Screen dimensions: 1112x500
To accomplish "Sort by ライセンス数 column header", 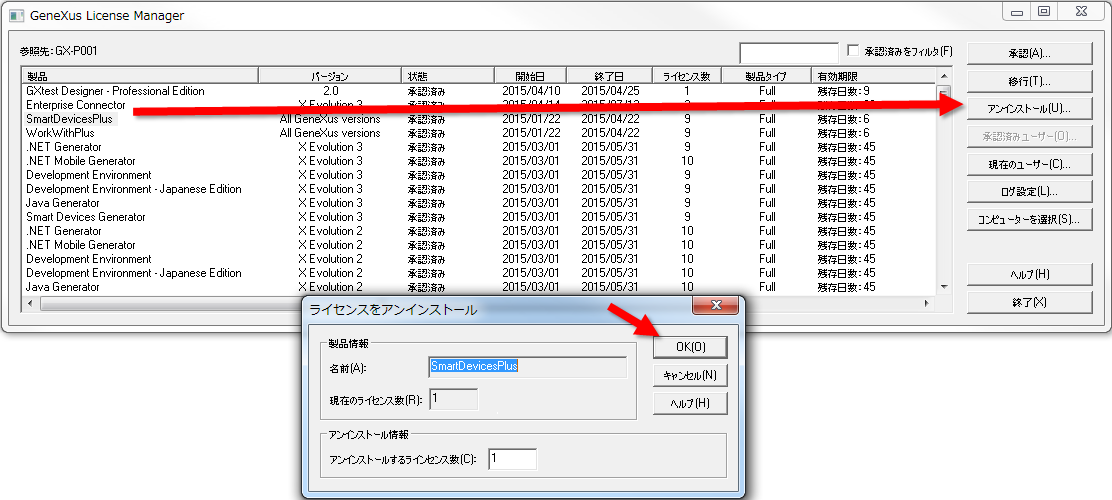I will (687, 76).
